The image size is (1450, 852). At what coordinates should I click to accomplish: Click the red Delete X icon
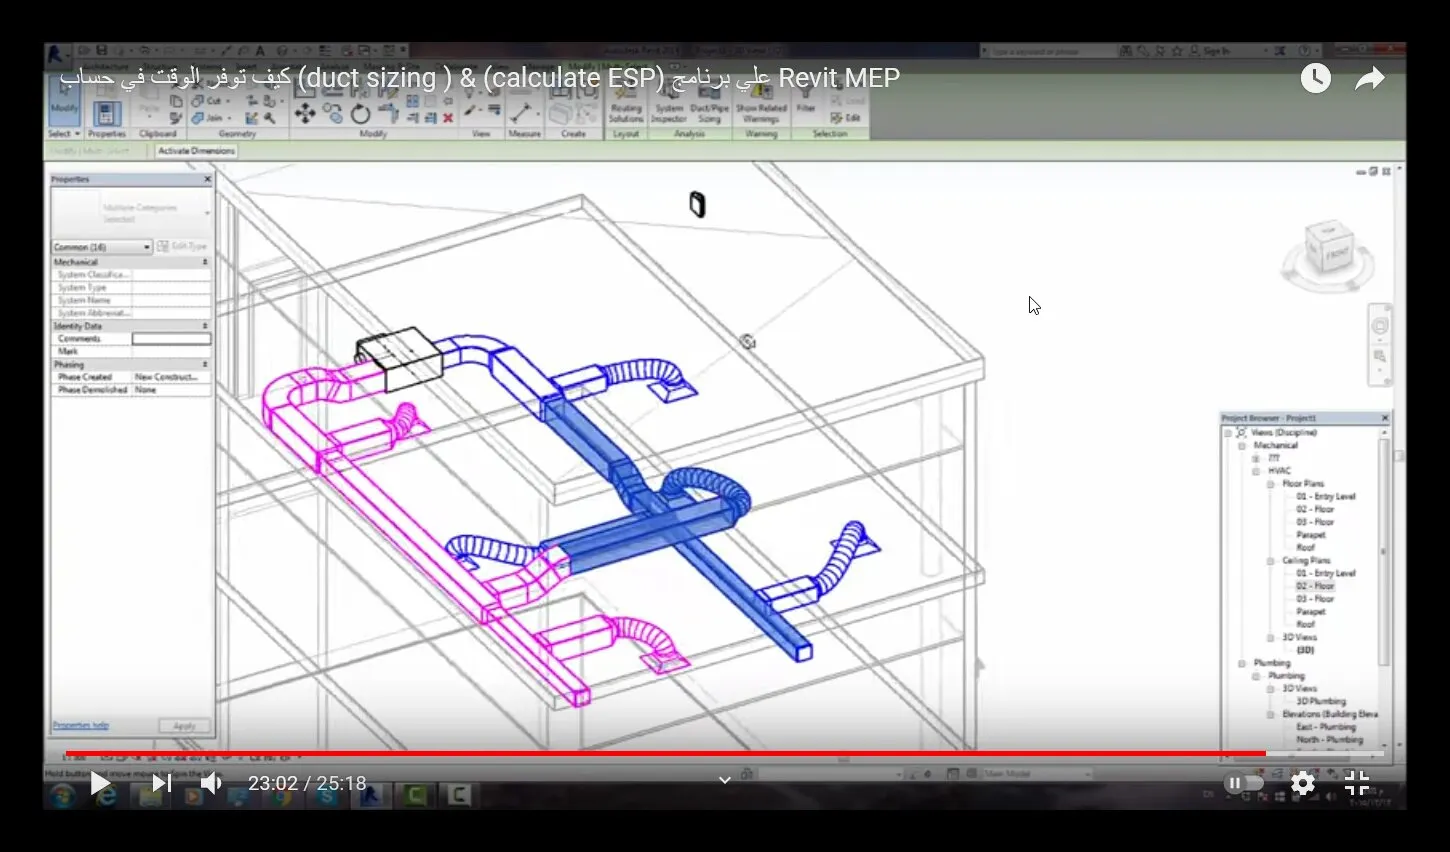click(x=448, y=118)
